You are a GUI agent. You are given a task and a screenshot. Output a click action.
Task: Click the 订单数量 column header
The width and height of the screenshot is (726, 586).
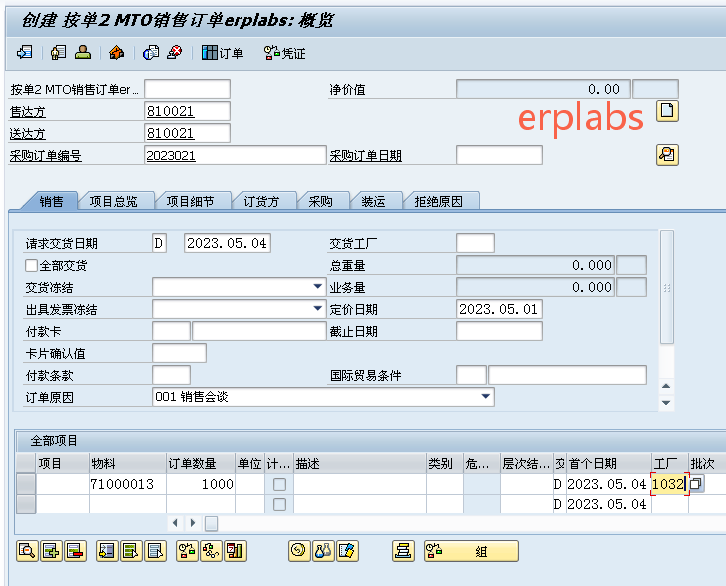tap(201, 463)
